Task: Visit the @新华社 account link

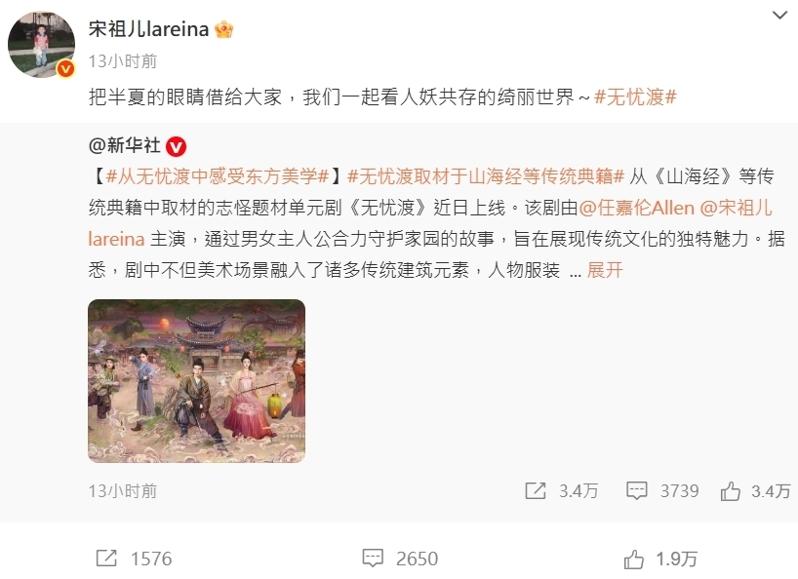Action: click(x=124, y=146)
